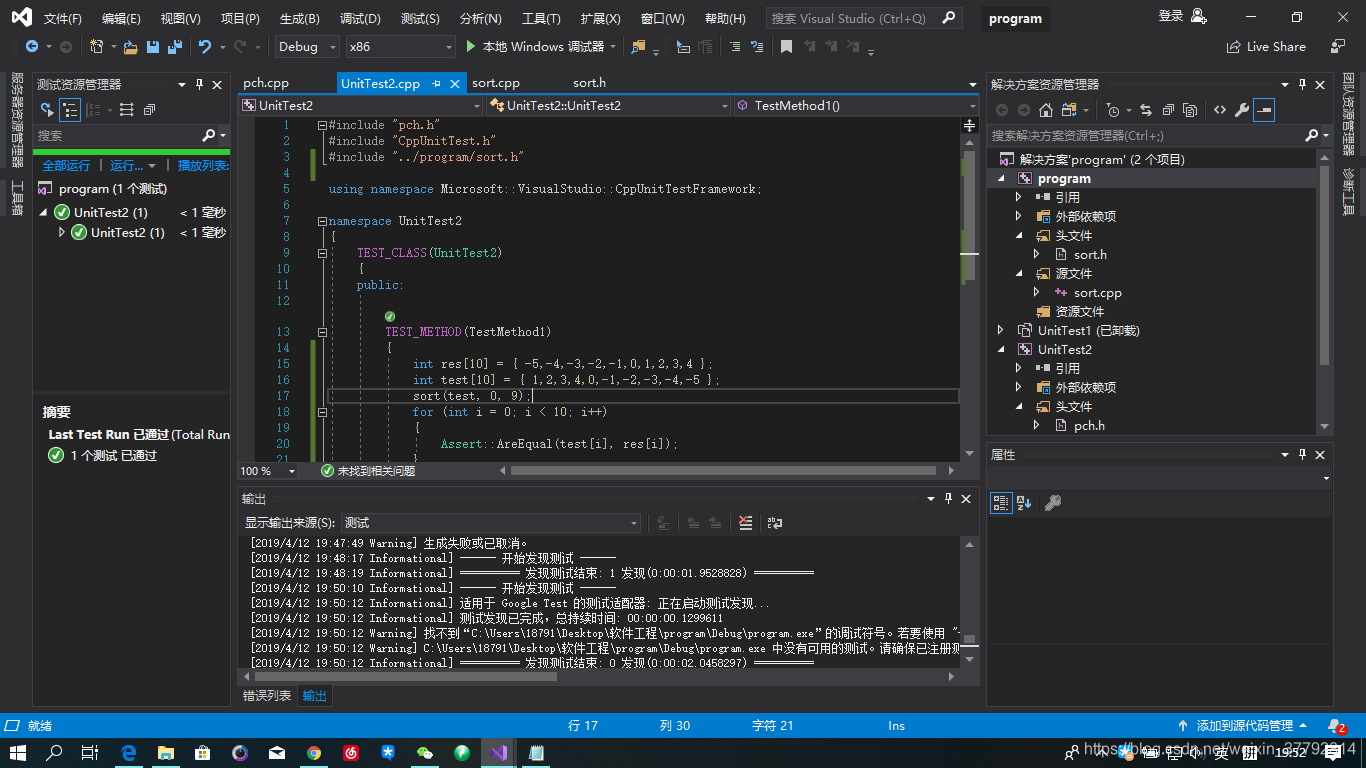Open the 文件(F) menu
Viewport: 1366px width, 768px height.
pyautogui.click(x=63, y=19)
